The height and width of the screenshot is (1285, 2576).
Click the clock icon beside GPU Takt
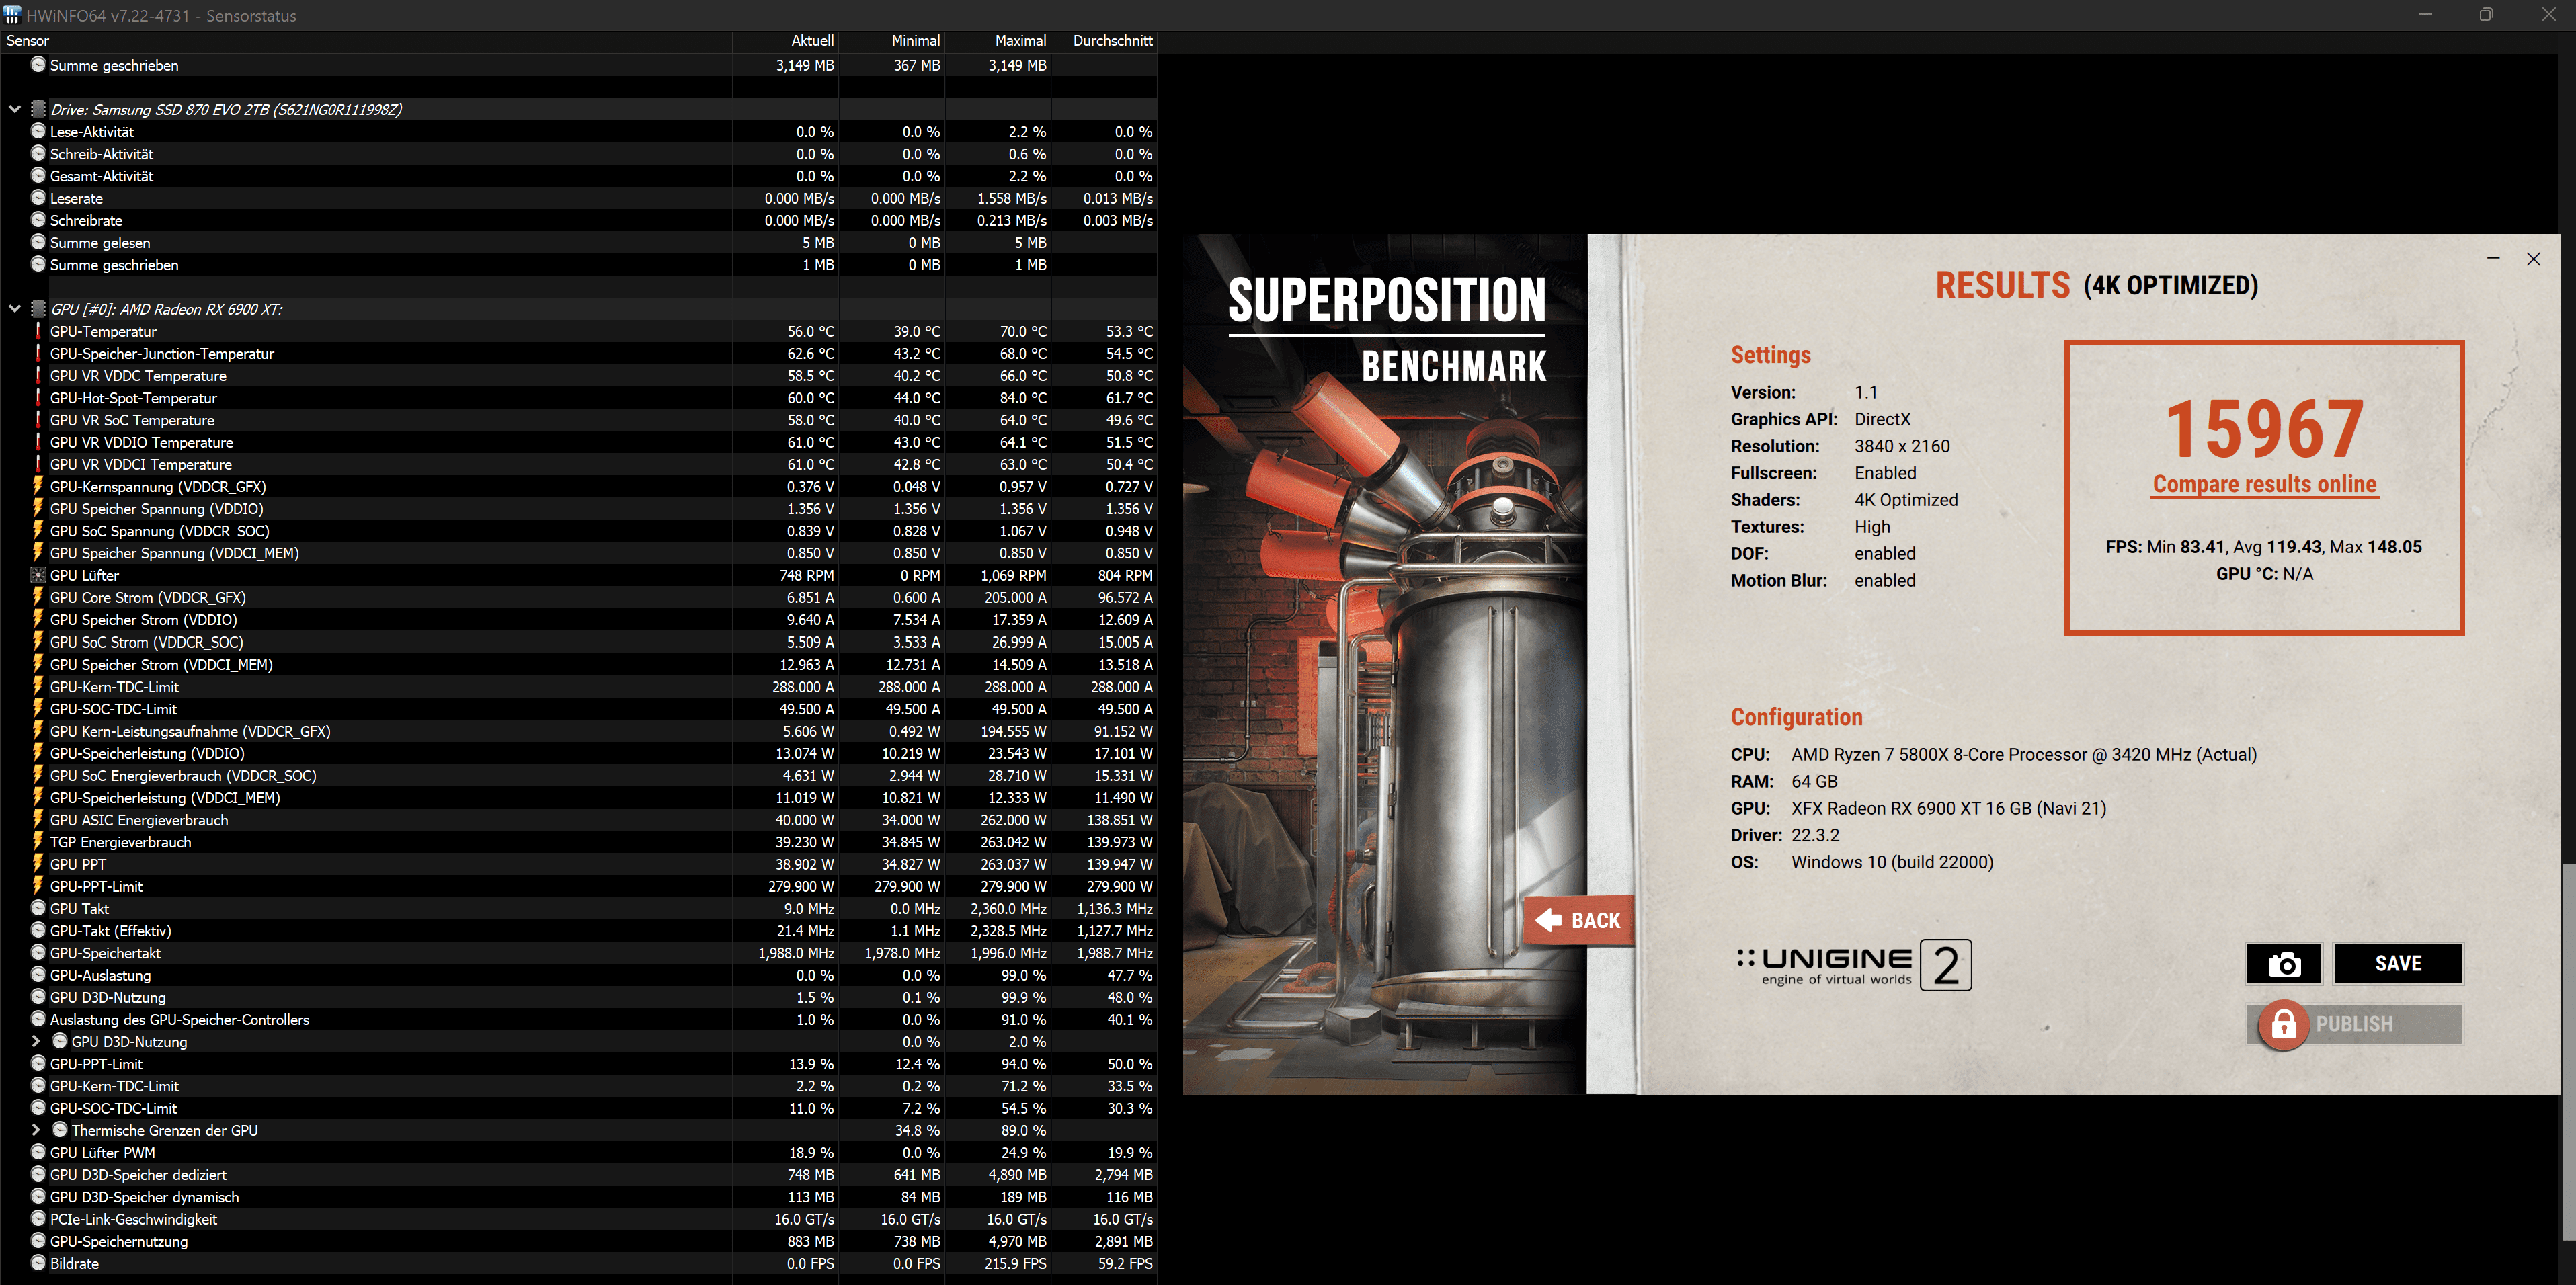point(38,908)
